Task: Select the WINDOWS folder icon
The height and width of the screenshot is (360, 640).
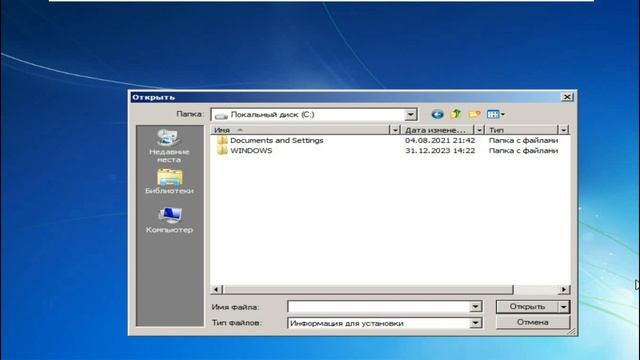Action: [222, 151]
